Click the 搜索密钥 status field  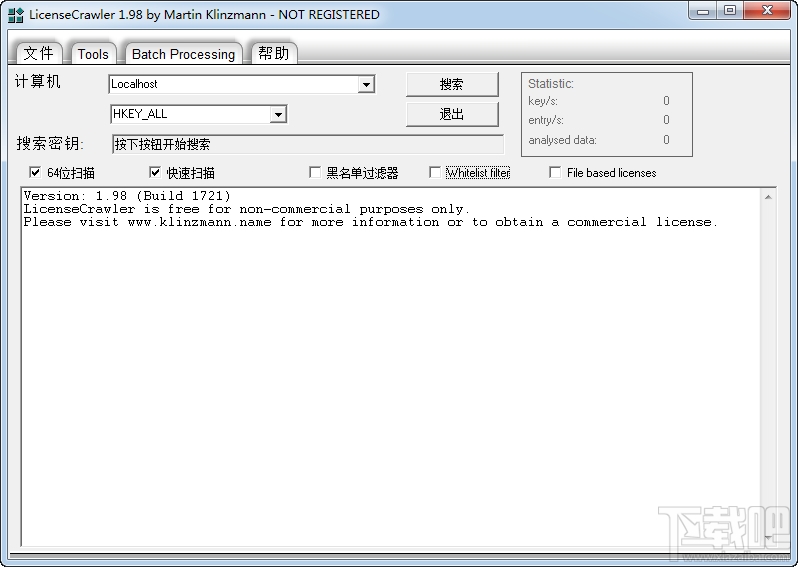click(307, 145)
